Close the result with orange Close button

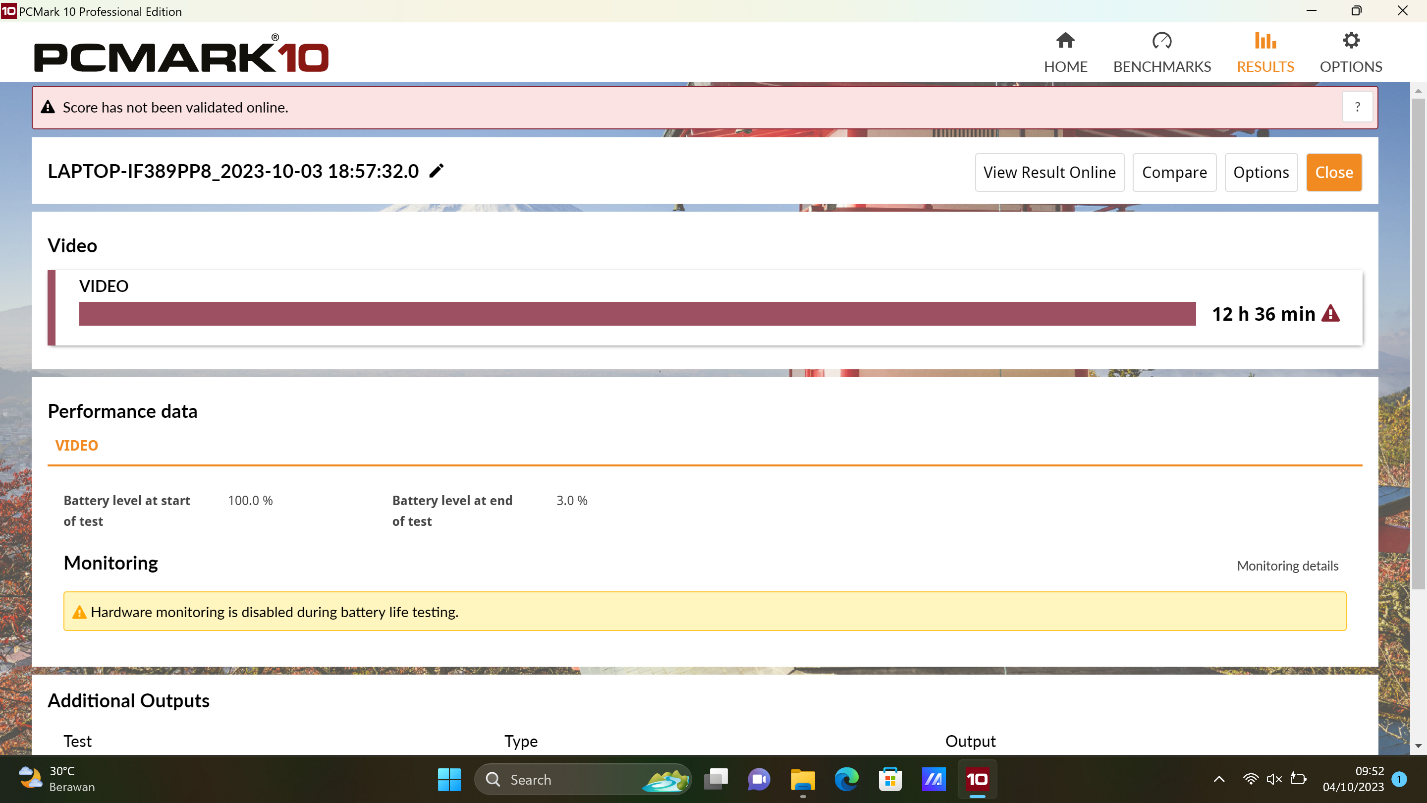(x=1334, y=172)
